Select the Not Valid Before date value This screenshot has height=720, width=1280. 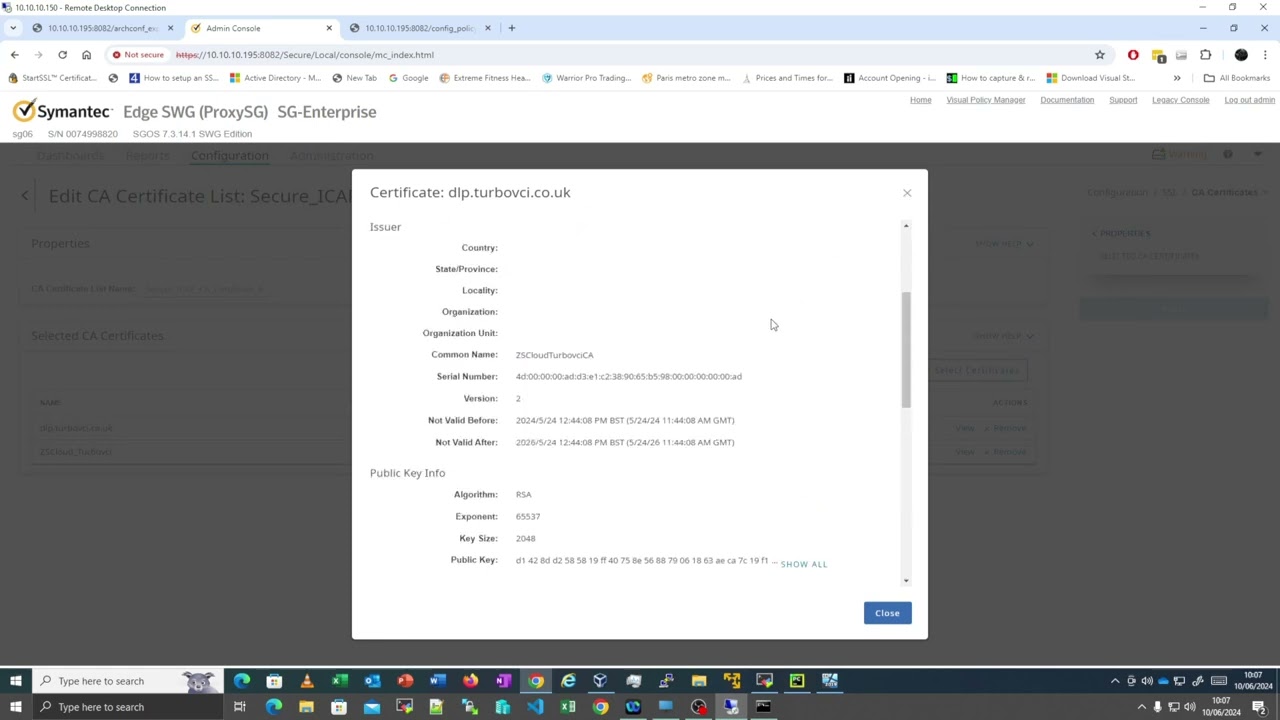click(x=625, y=420)
